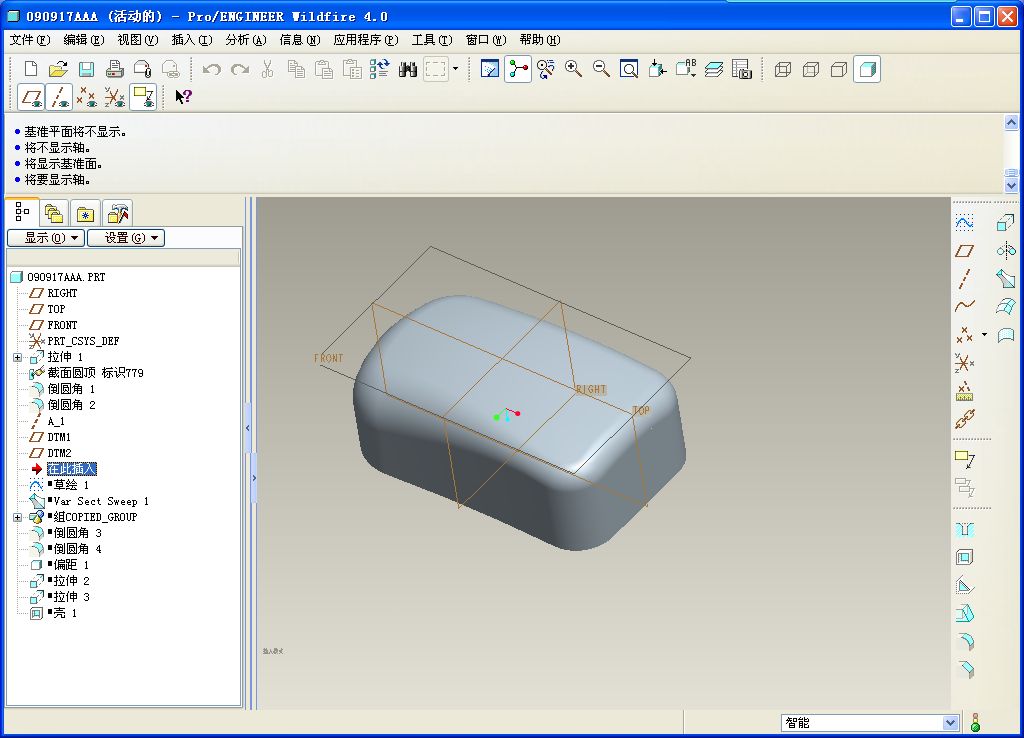Insert a coordinate system from the right toolbar
This screenshot has height=738, width=1024.
[965, 362]
